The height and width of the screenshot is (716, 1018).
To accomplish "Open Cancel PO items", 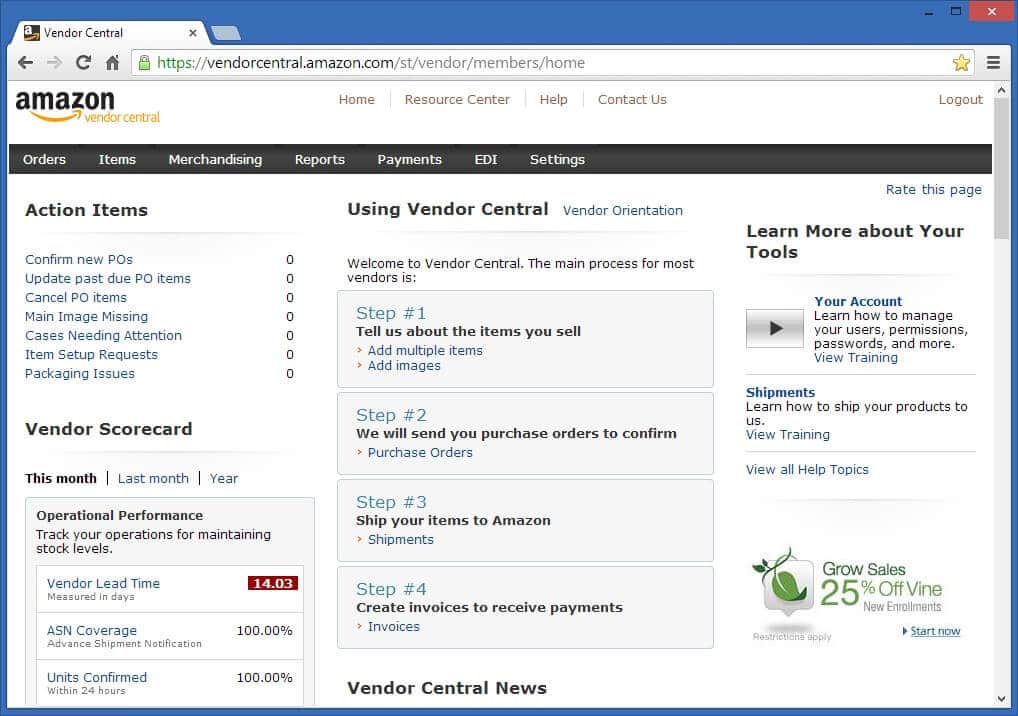I will click(76, 297).
